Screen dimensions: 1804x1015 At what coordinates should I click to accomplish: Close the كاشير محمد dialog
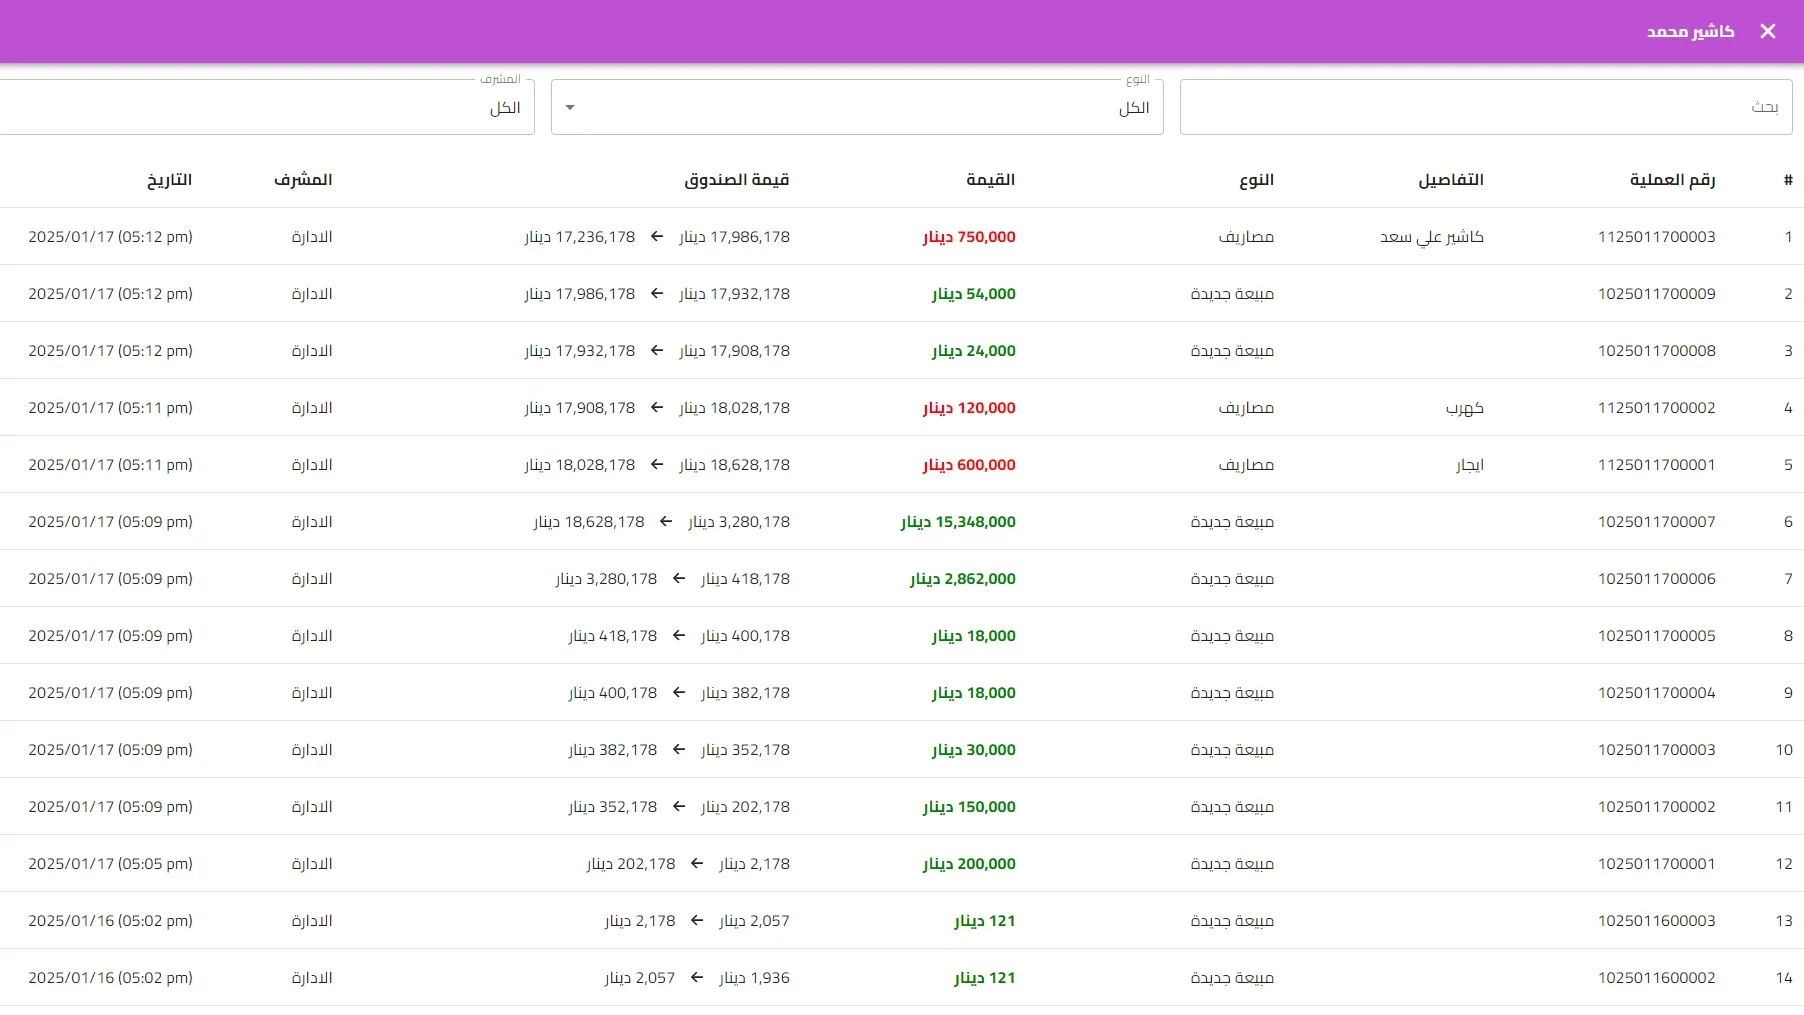[x=1768, y=31]
